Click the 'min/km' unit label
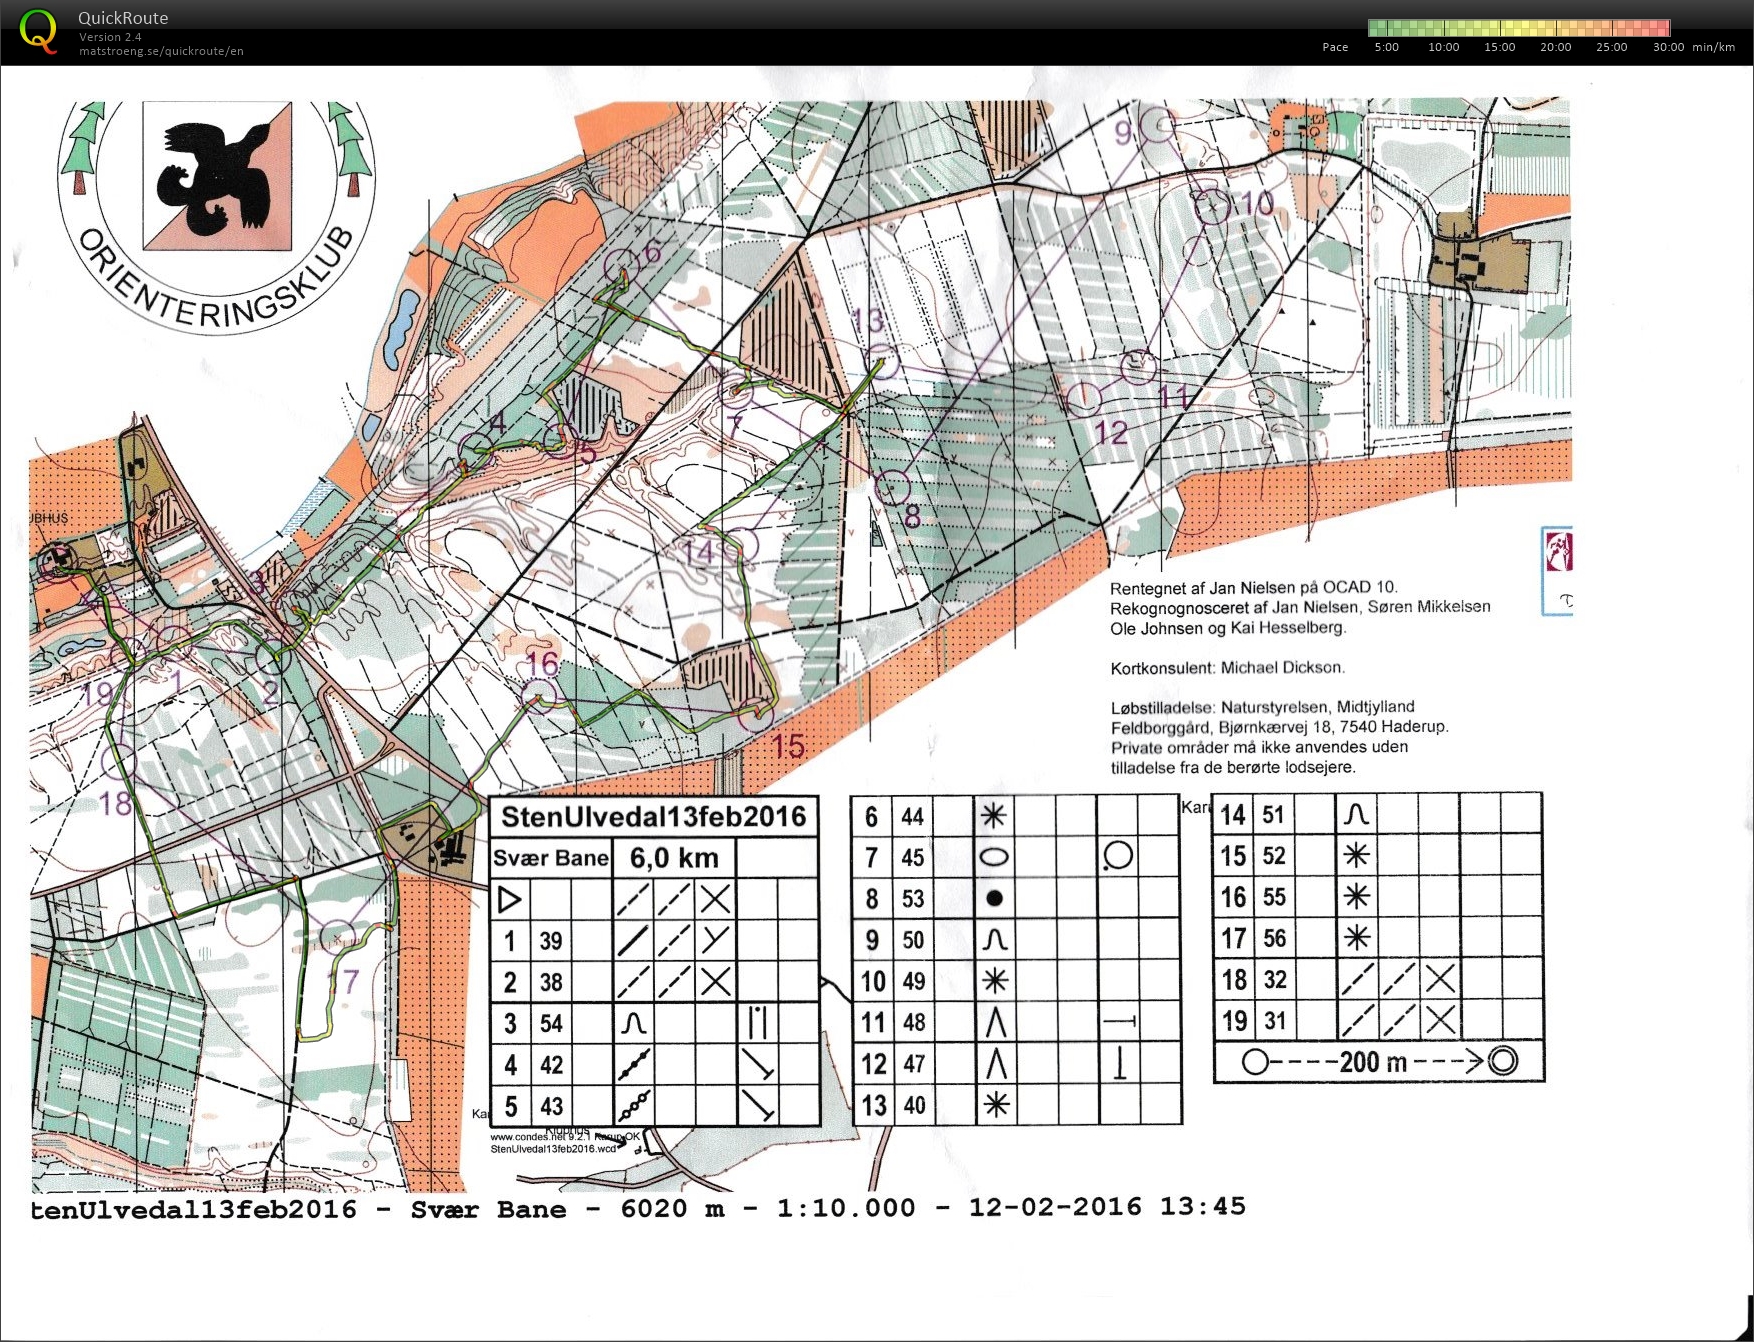Screen dimensions: 1754x1342 (x=1714, y=47)
